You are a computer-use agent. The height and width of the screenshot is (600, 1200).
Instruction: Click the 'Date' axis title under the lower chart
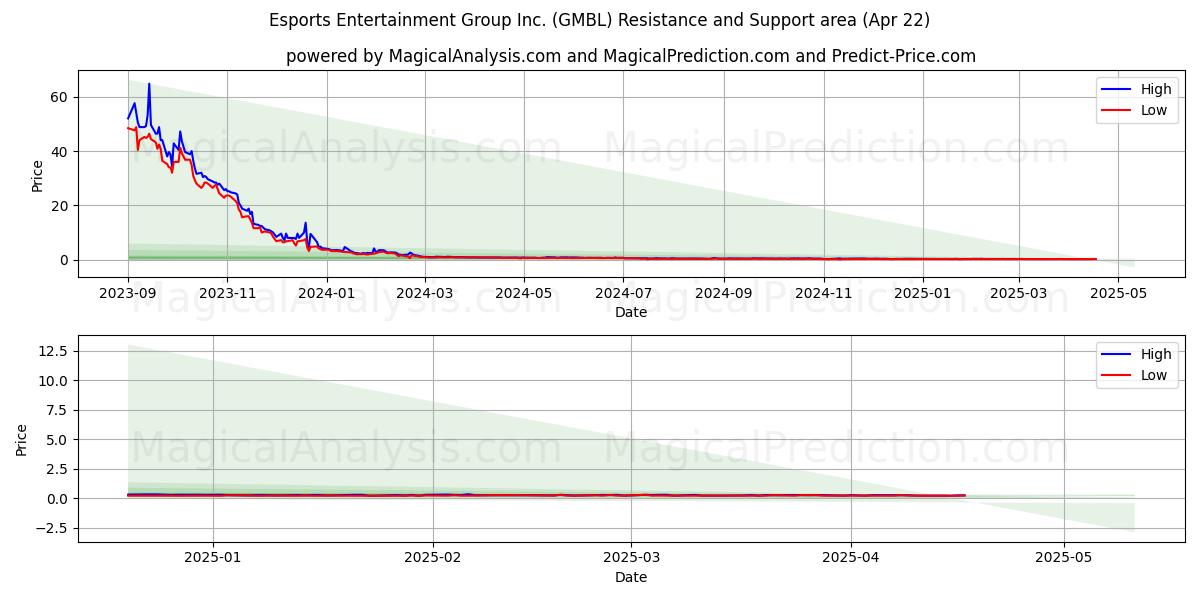pyautogui.click(x=631, y=577)
